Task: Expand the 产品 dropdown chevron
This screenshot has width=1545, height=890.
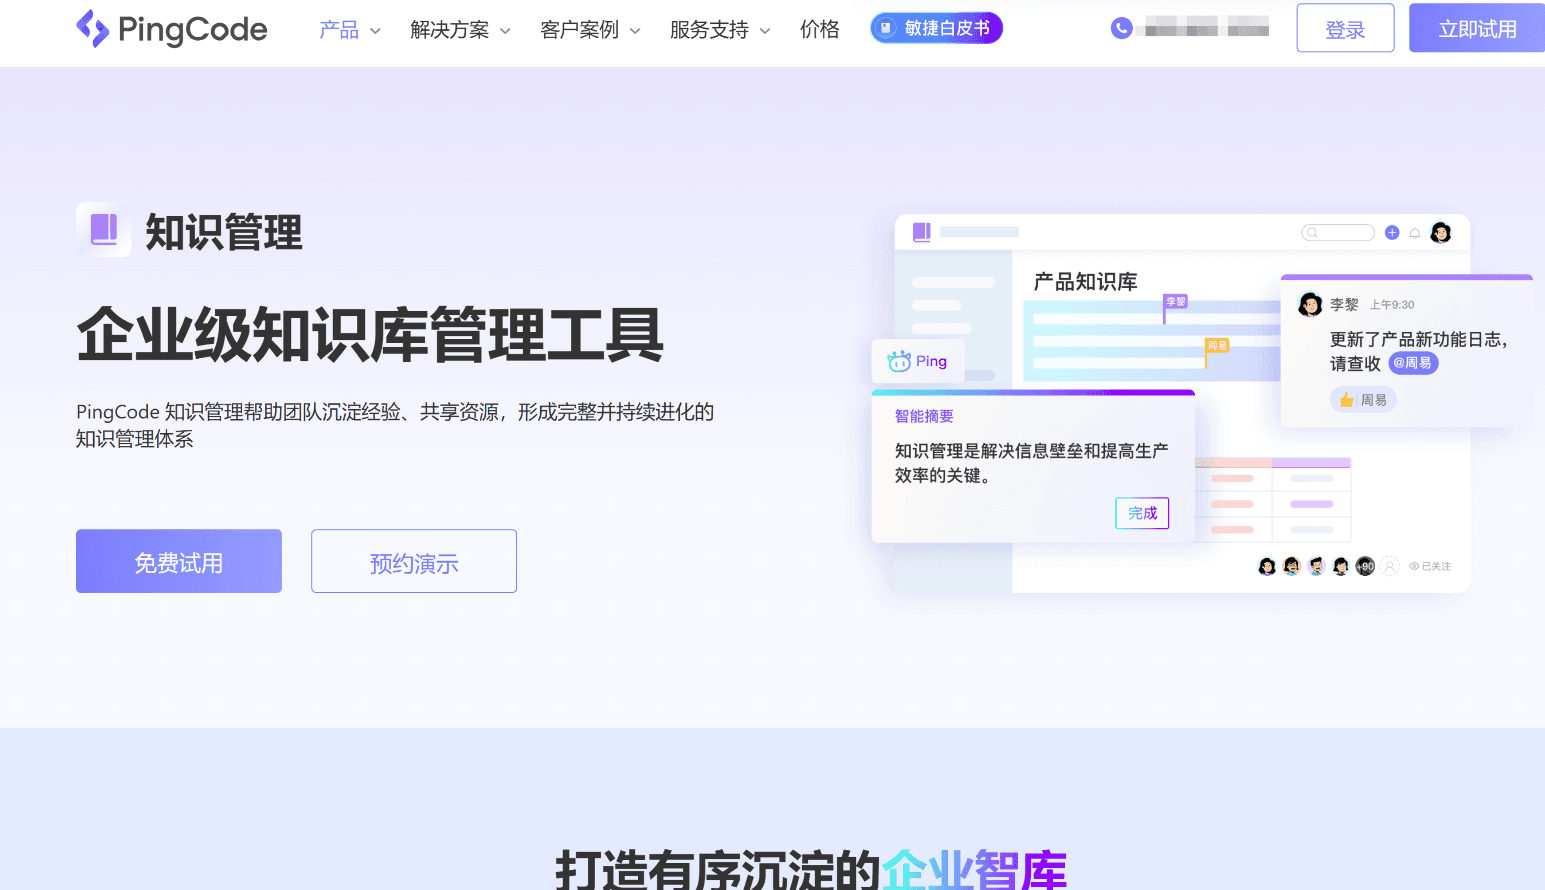Action: tap(375, 31)
